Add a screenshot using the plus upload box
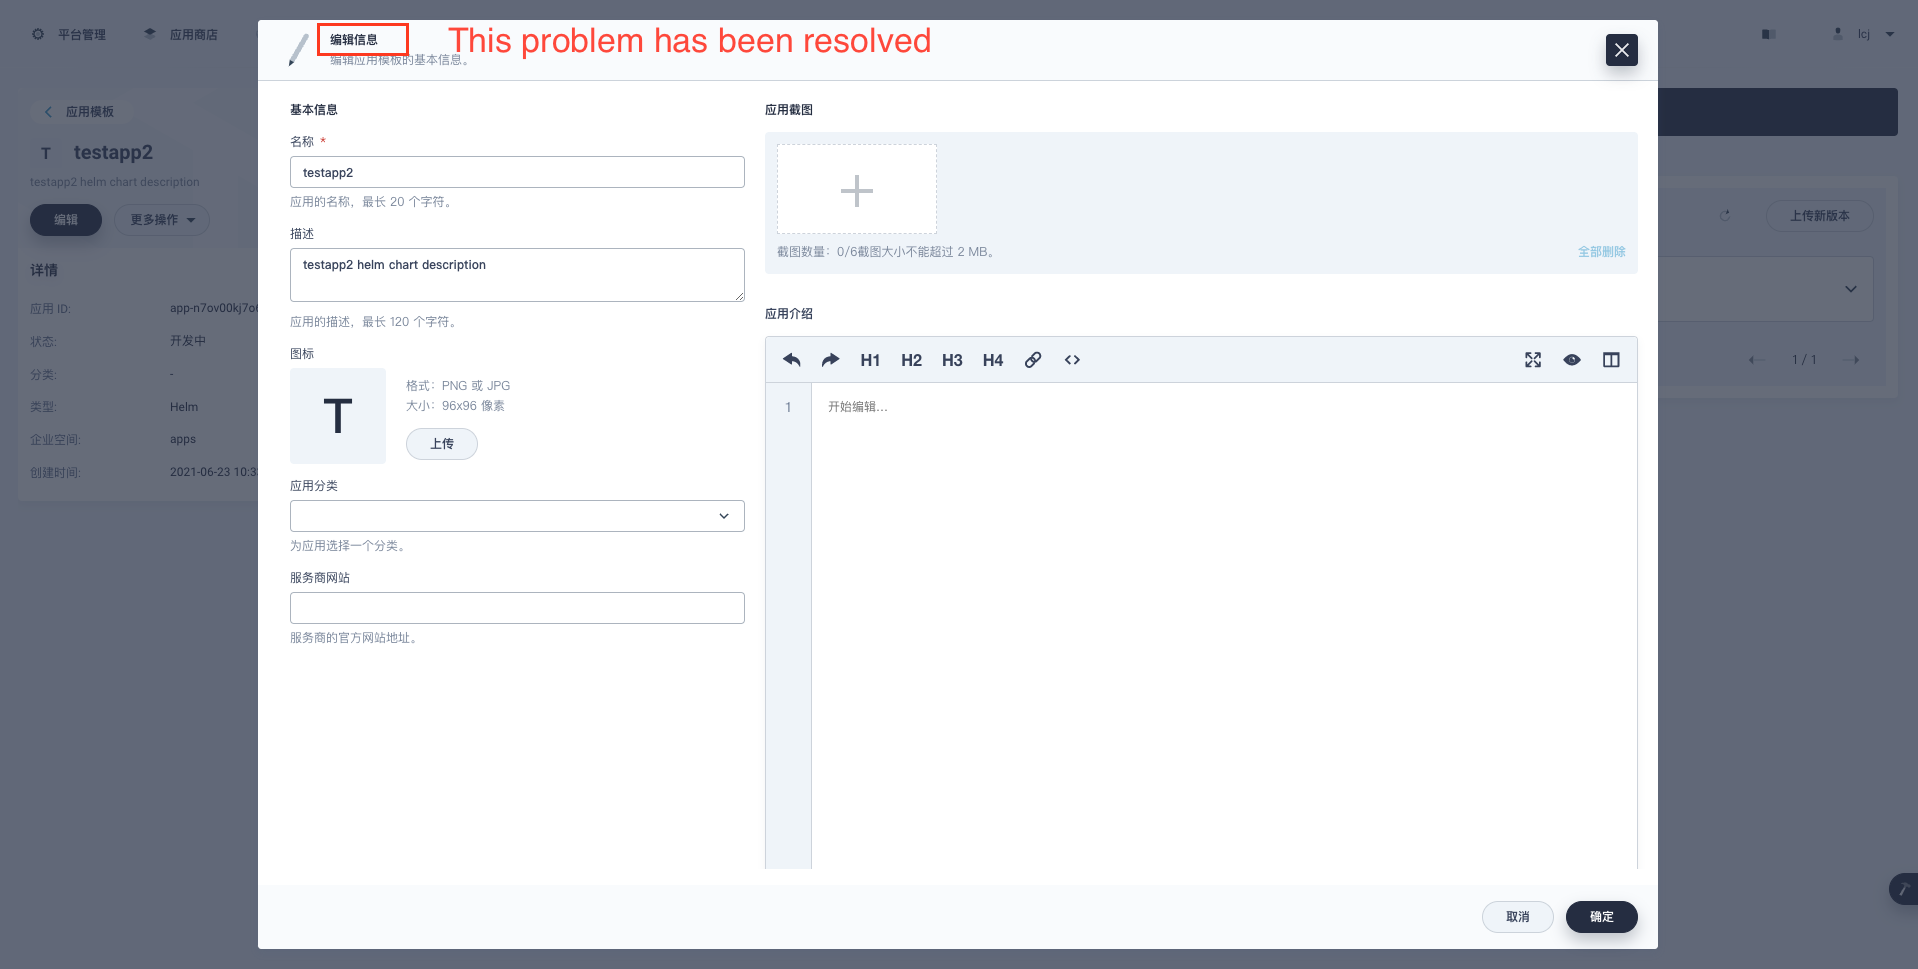 point(856,189)
